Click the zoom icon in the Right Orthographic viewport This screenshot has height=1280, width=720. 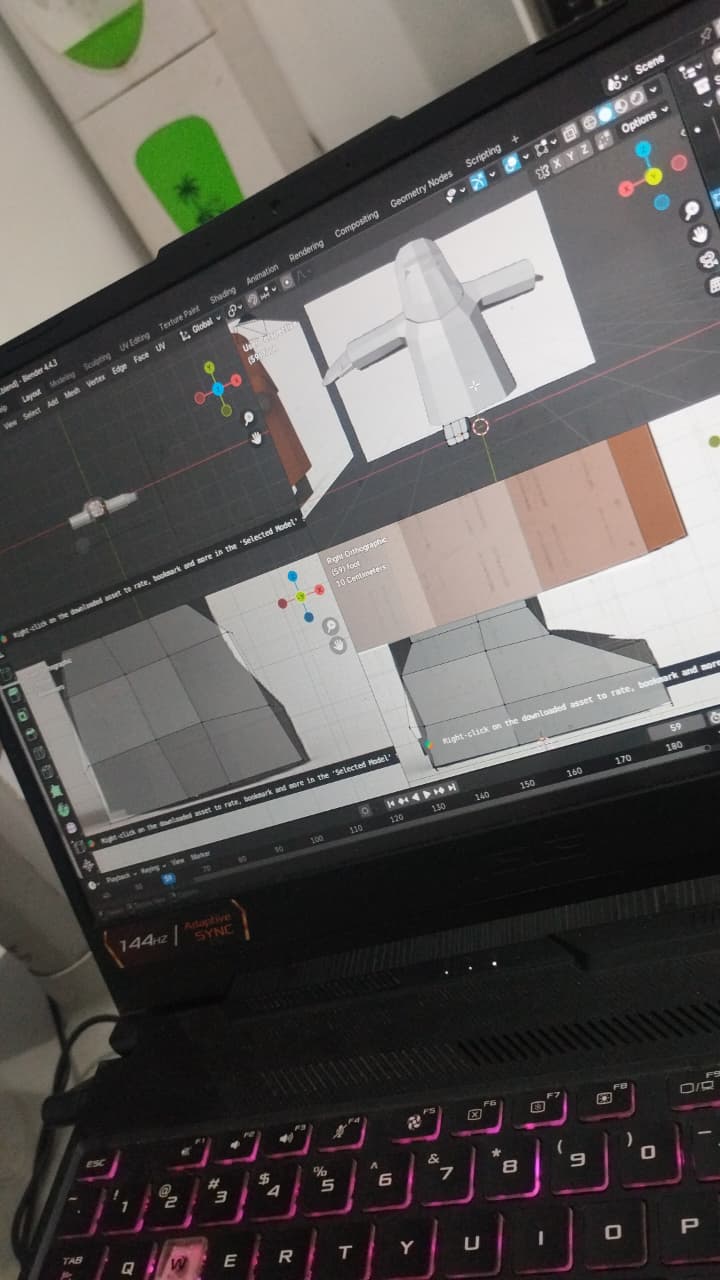(x=331, y=626)
